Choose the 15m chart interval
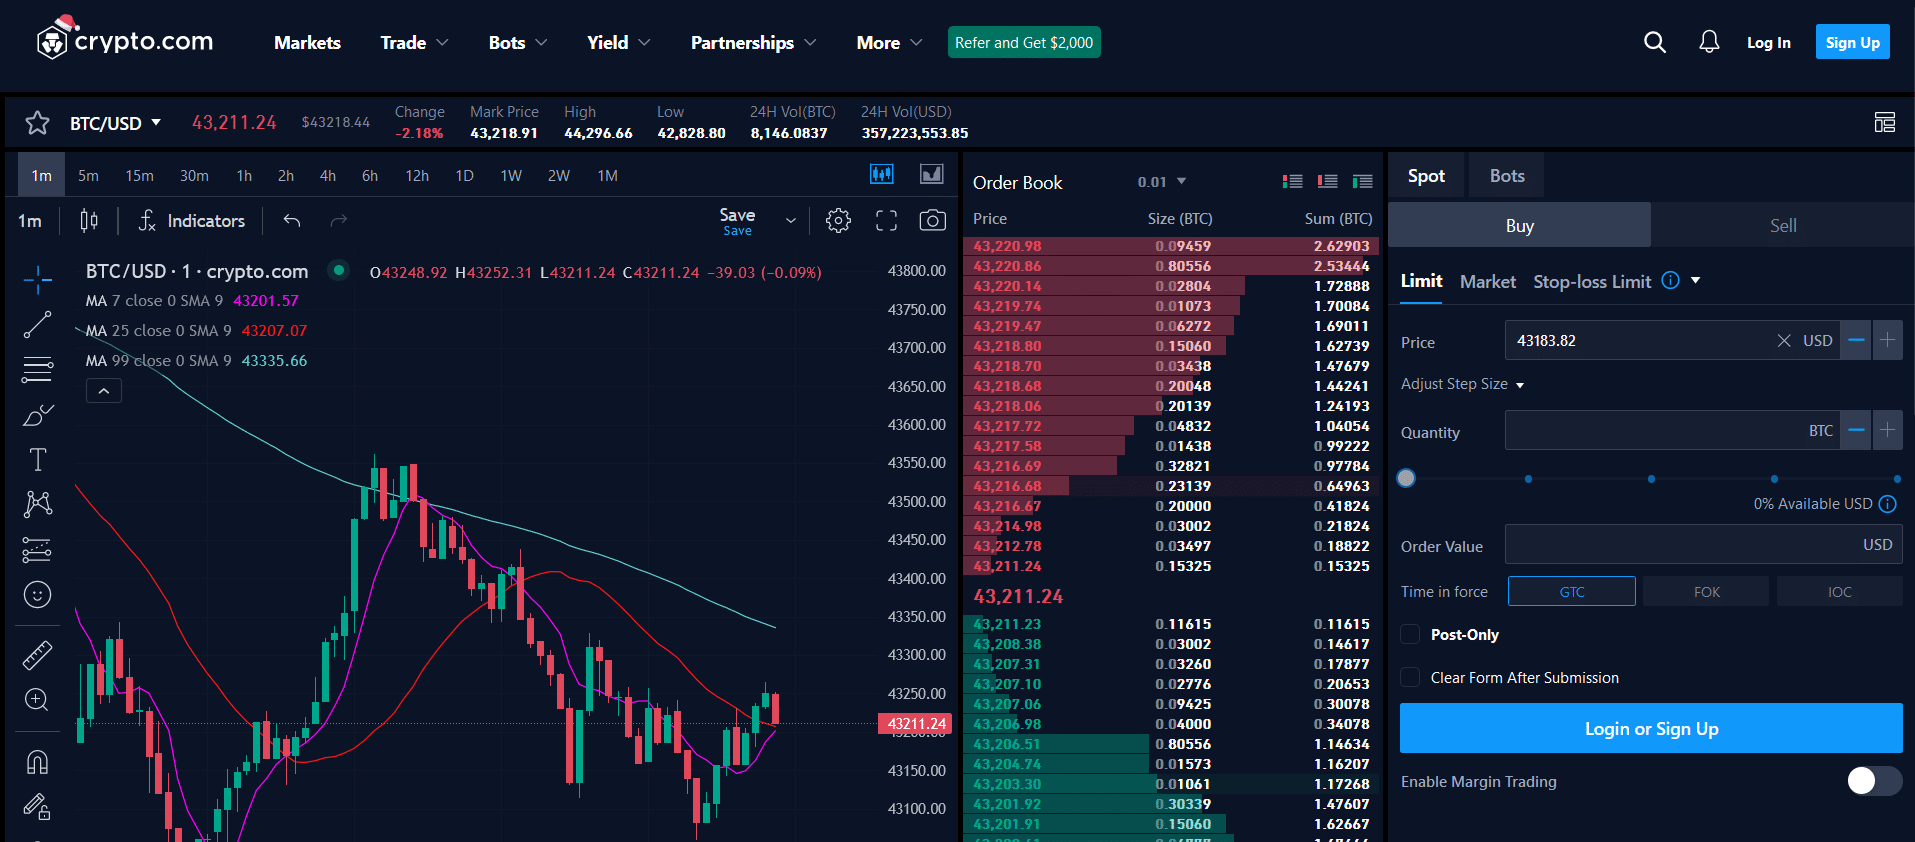The height and width of the screenshot is (842, 1915). click(x=139, y=176)
